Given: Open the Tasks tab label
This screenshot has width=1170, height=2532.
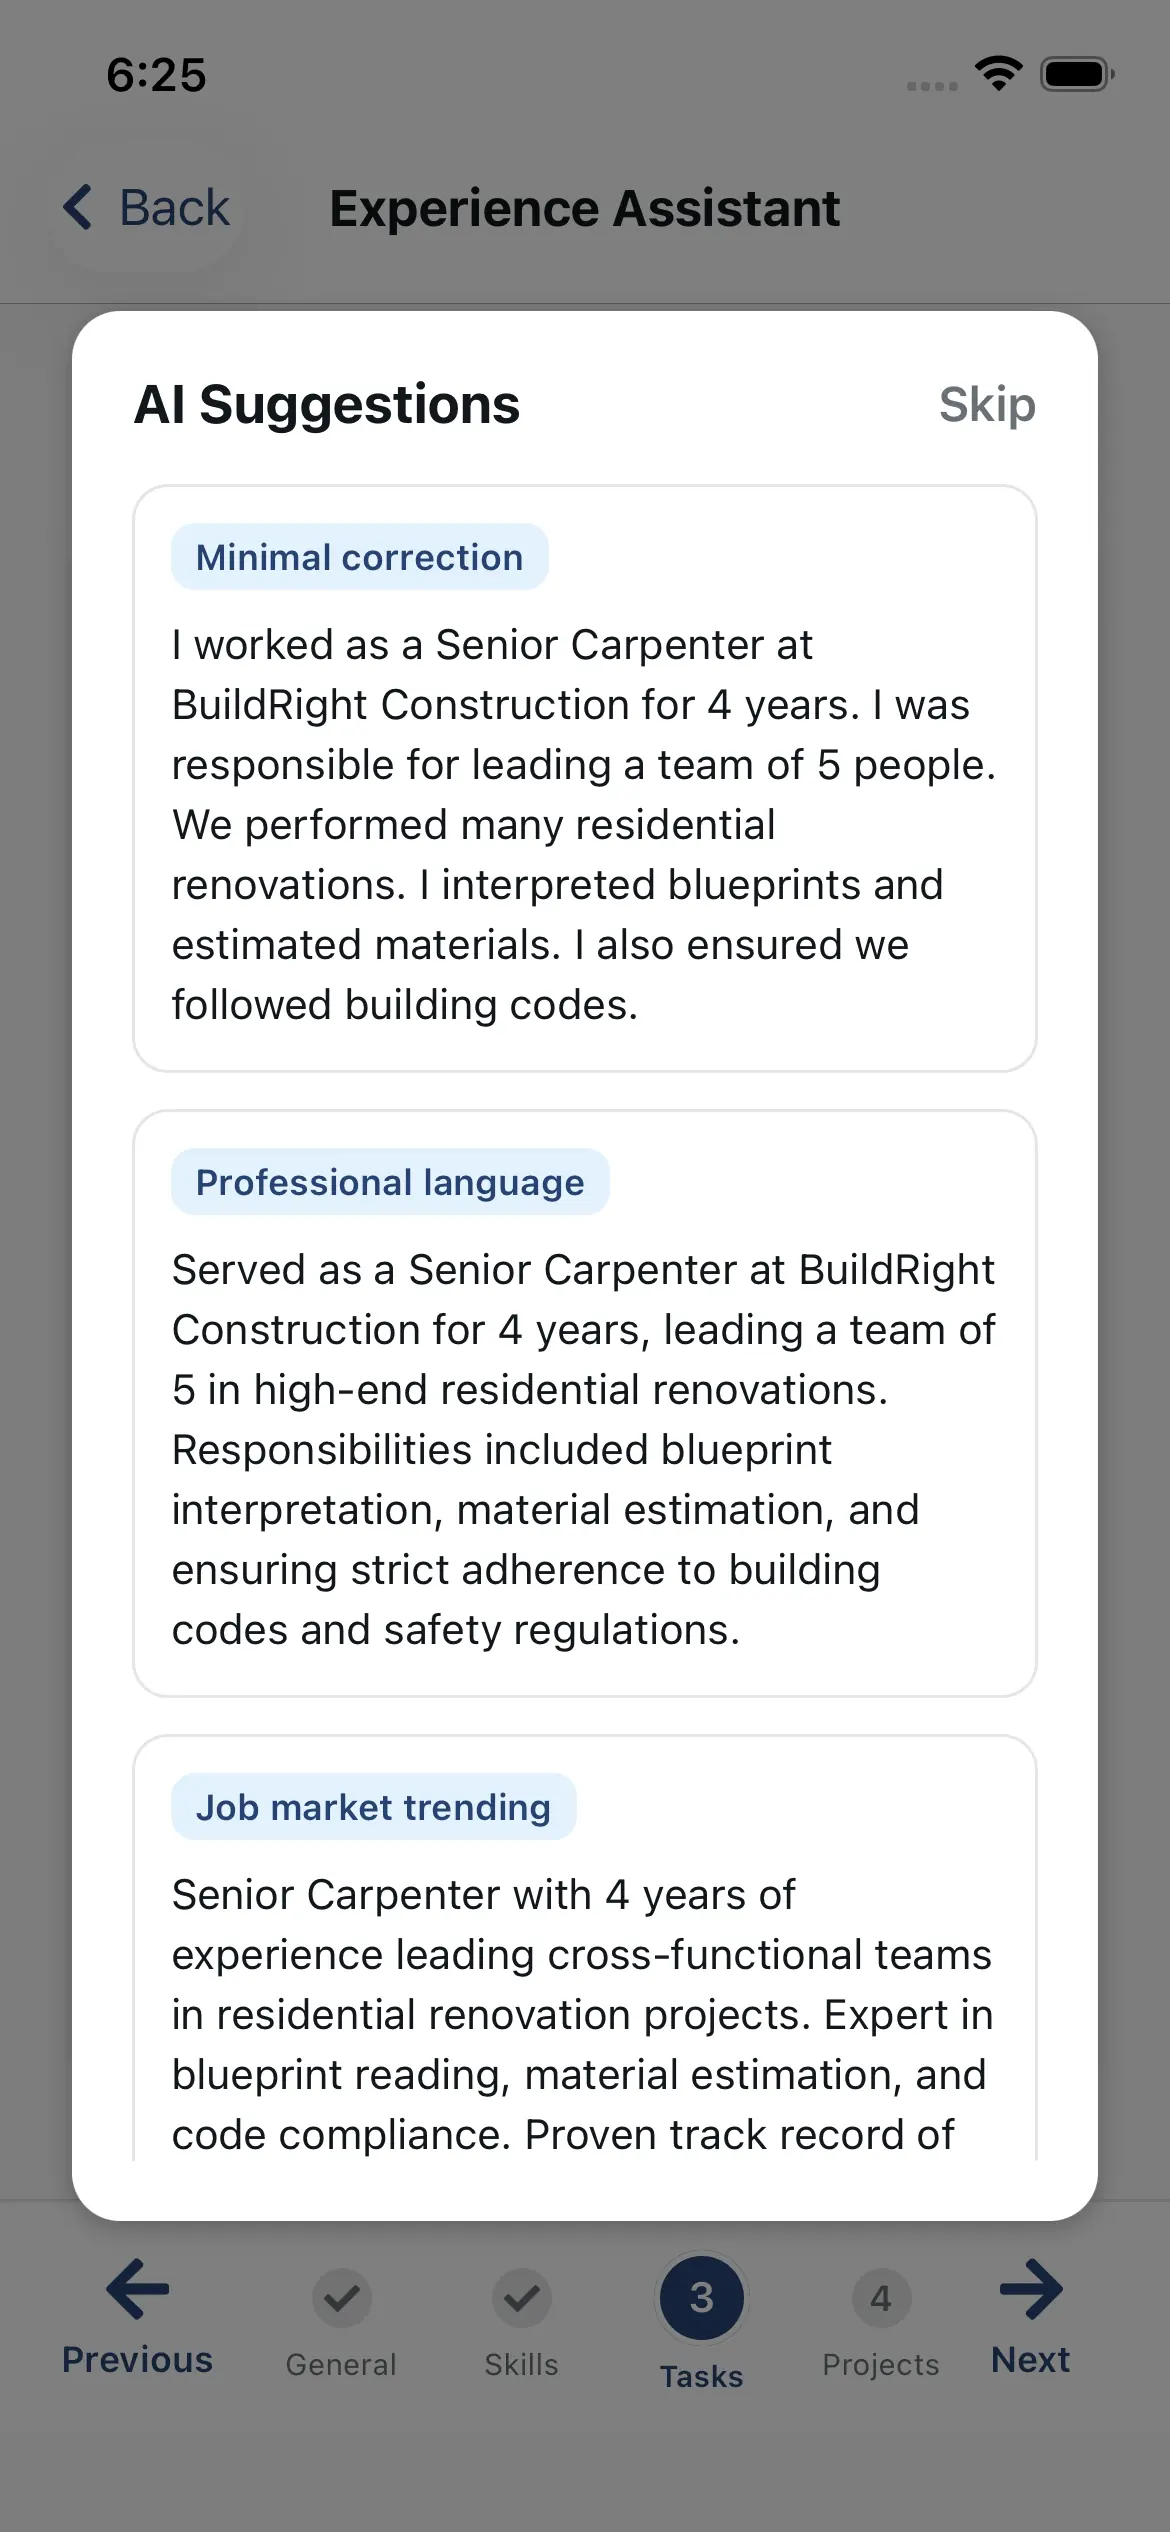Looking at the screenshot, I should tap(701, 2376).
